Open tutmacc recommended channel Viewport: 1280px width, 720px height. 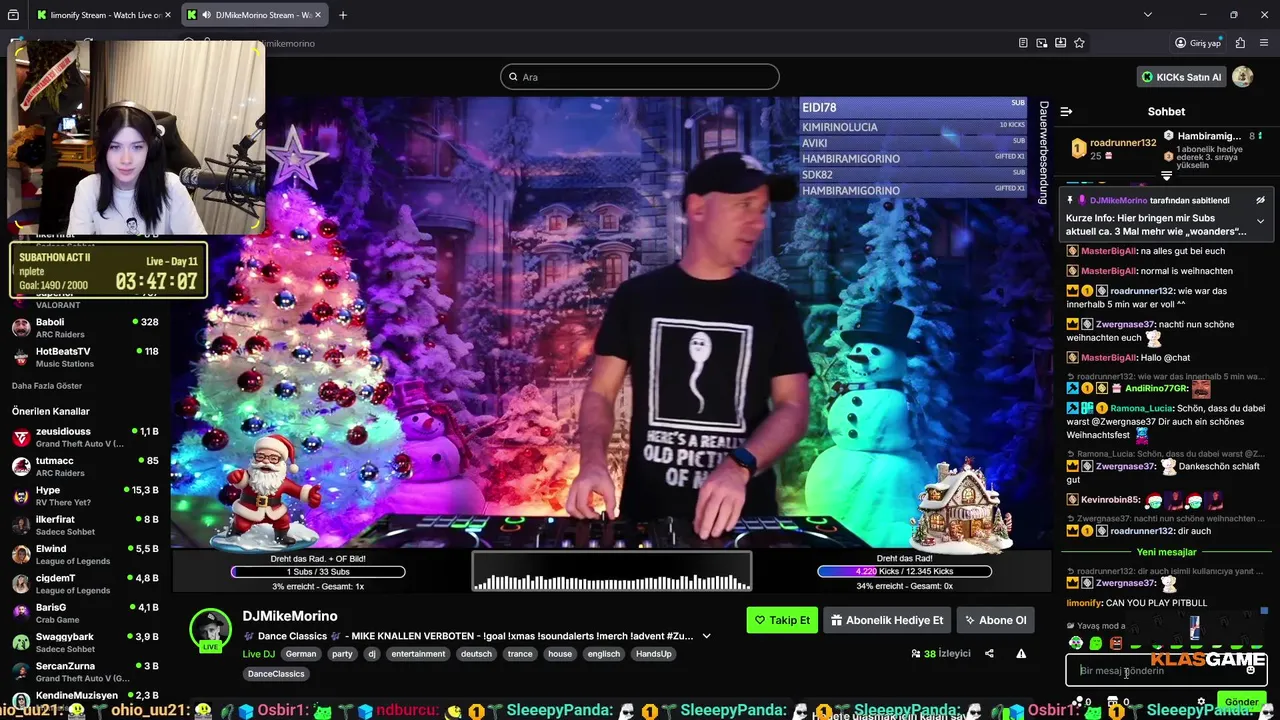tap(85, 466)
